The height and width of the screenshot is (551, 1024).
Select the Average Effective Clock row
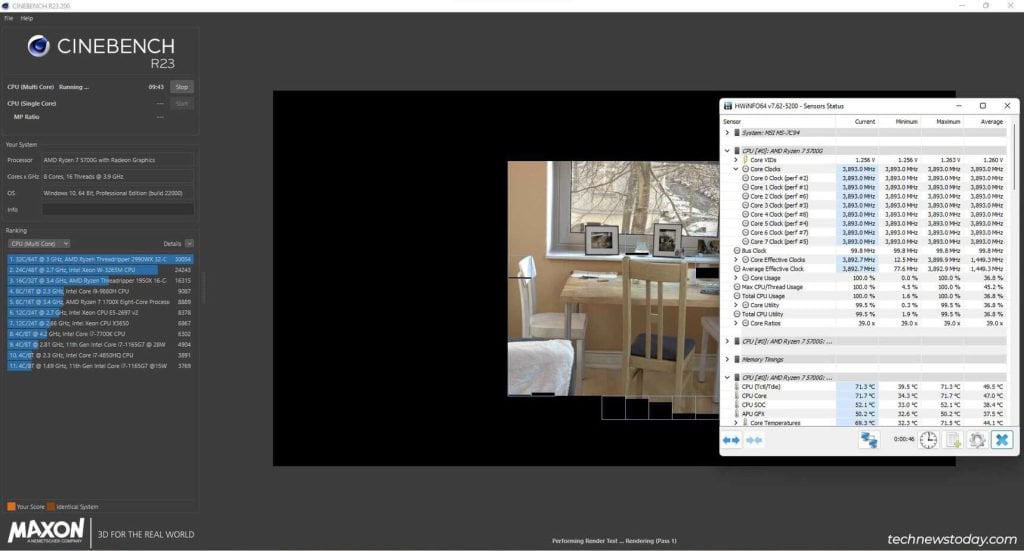pyautogui.click(x=865, y=269)
